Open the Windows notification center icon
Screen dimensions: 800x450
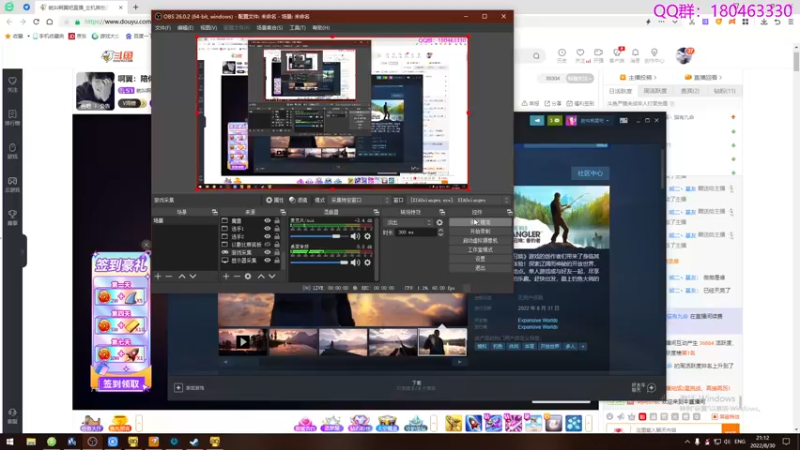click(786, 442)
